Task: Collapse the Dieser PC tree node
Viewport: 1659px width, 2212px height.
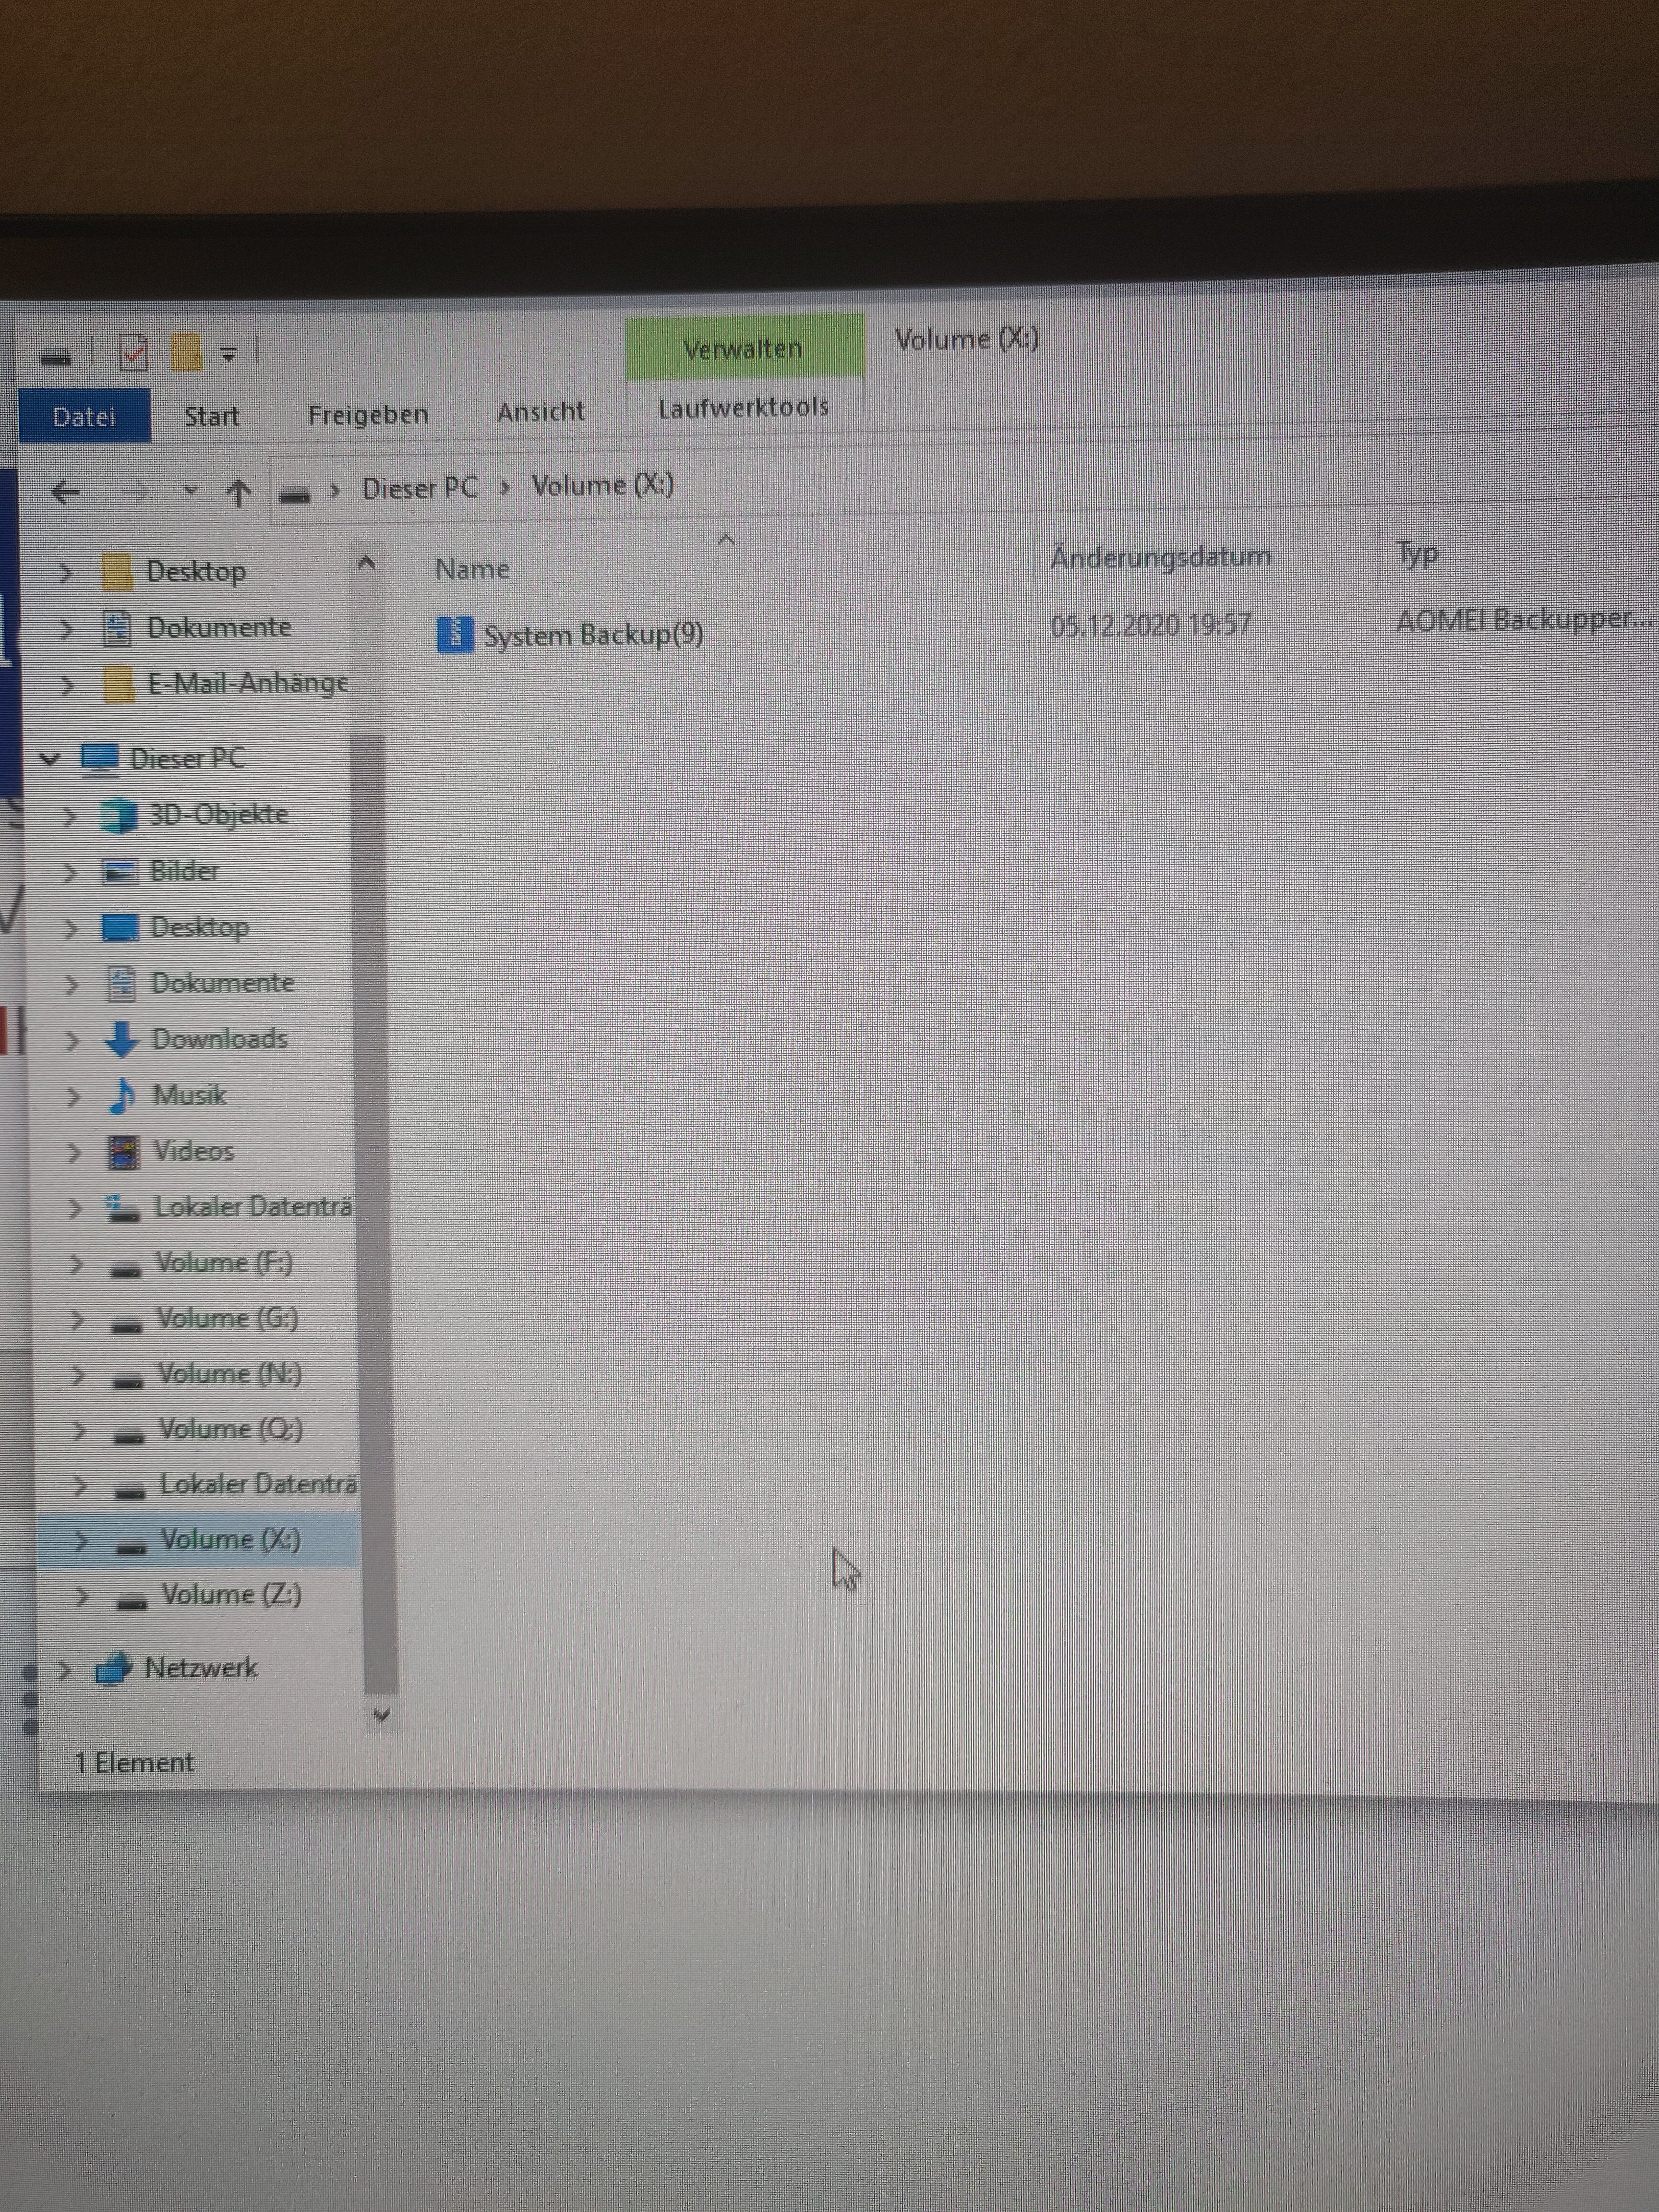Action: (x=50, y=760)
